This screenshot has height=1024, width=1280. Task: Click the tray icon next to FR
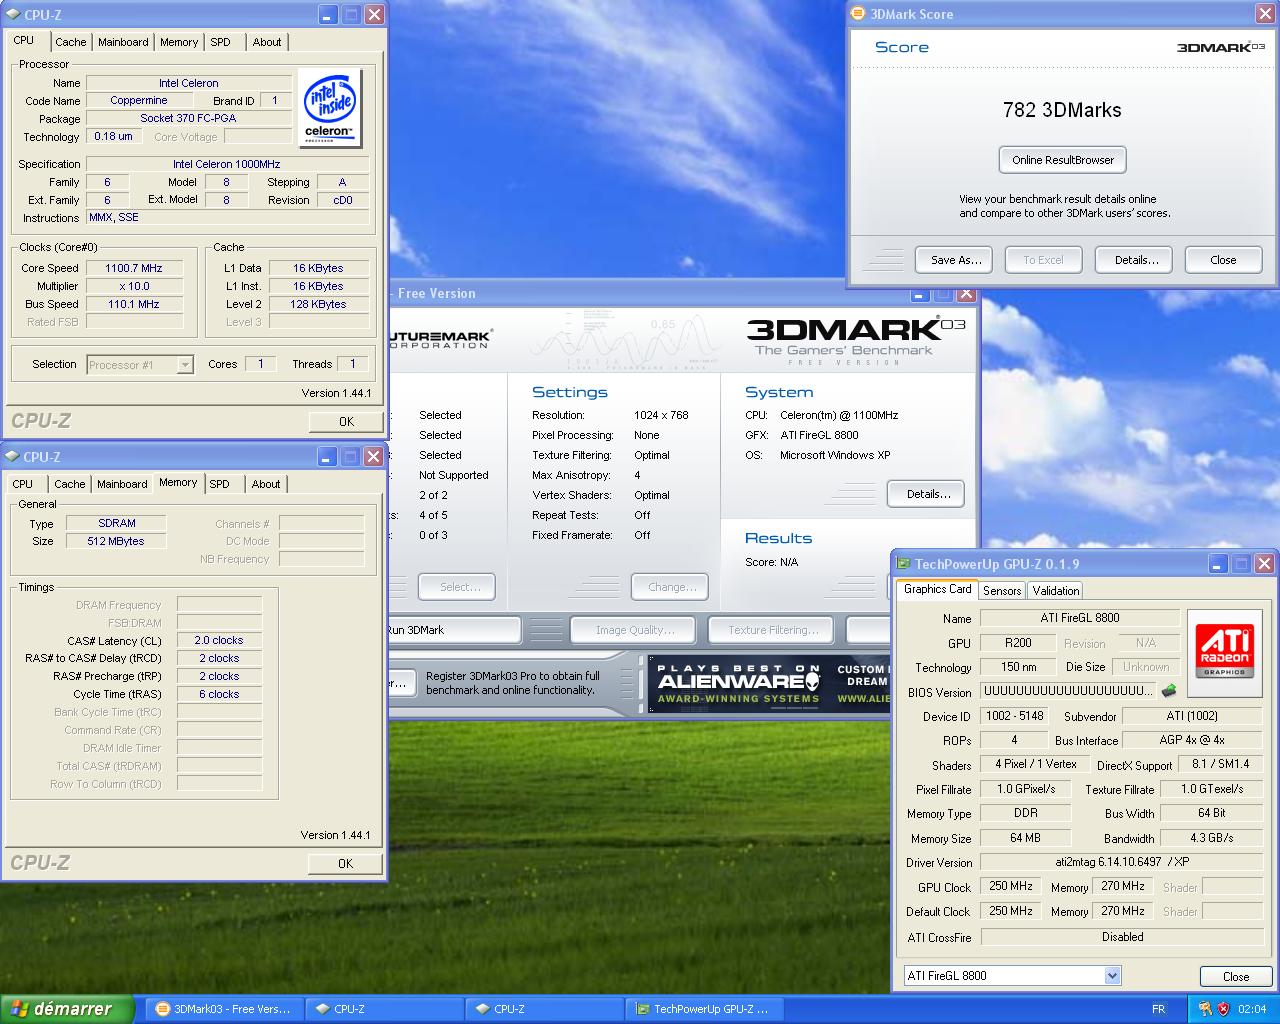coord(1204,1009)
